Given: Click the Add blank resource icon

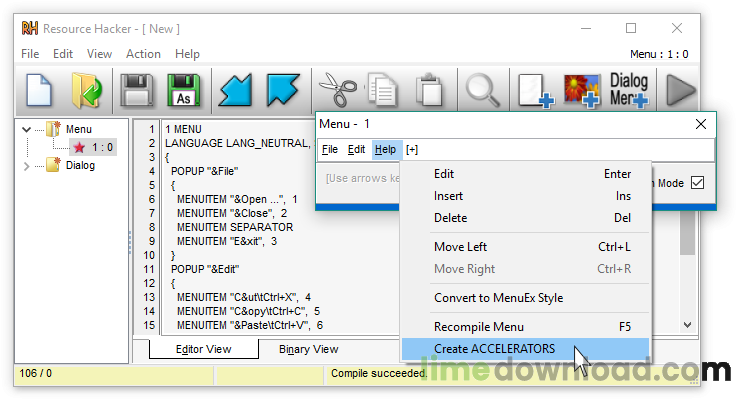Looking at the screenshot, I should tap(536, 90).
